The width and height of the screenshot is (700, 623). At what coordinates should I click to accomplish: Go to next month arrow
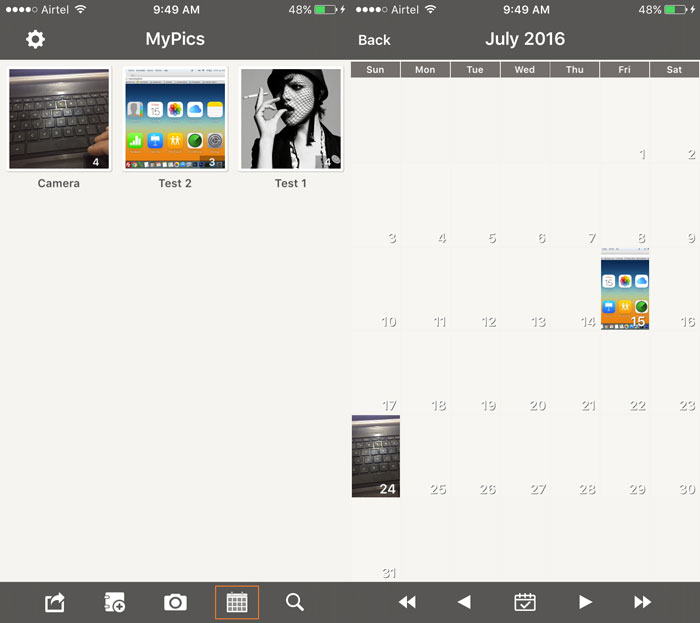586,602
